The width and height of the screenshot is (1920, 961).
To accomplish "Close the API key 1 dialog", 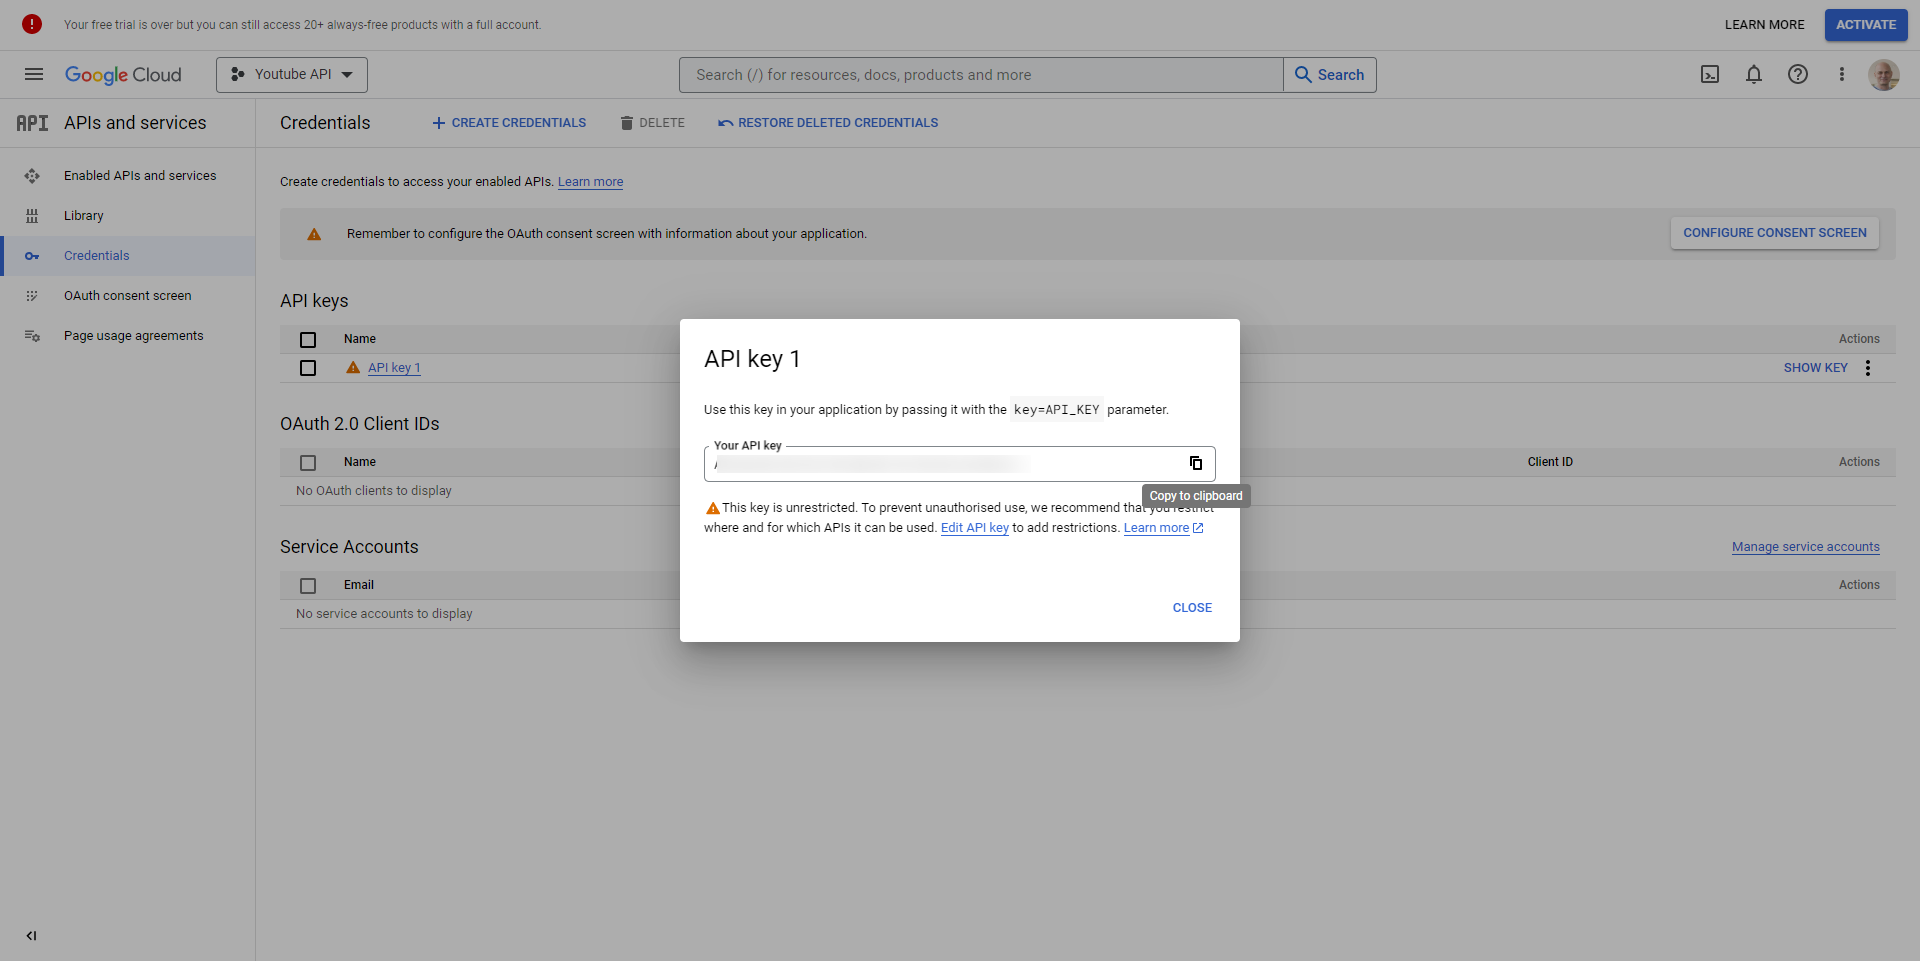I will click(1192, 608).
